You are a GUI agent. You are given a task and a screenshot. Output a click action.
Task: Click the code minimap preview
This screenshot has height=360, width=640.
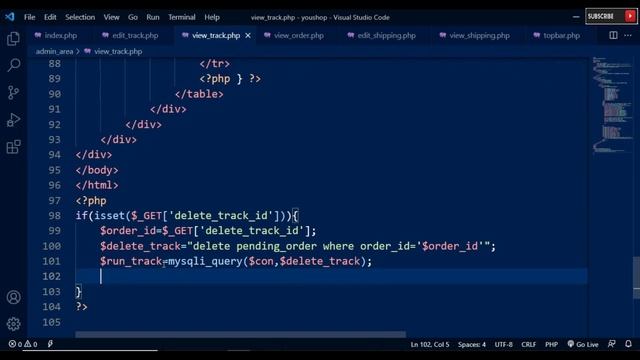point(611,105)
